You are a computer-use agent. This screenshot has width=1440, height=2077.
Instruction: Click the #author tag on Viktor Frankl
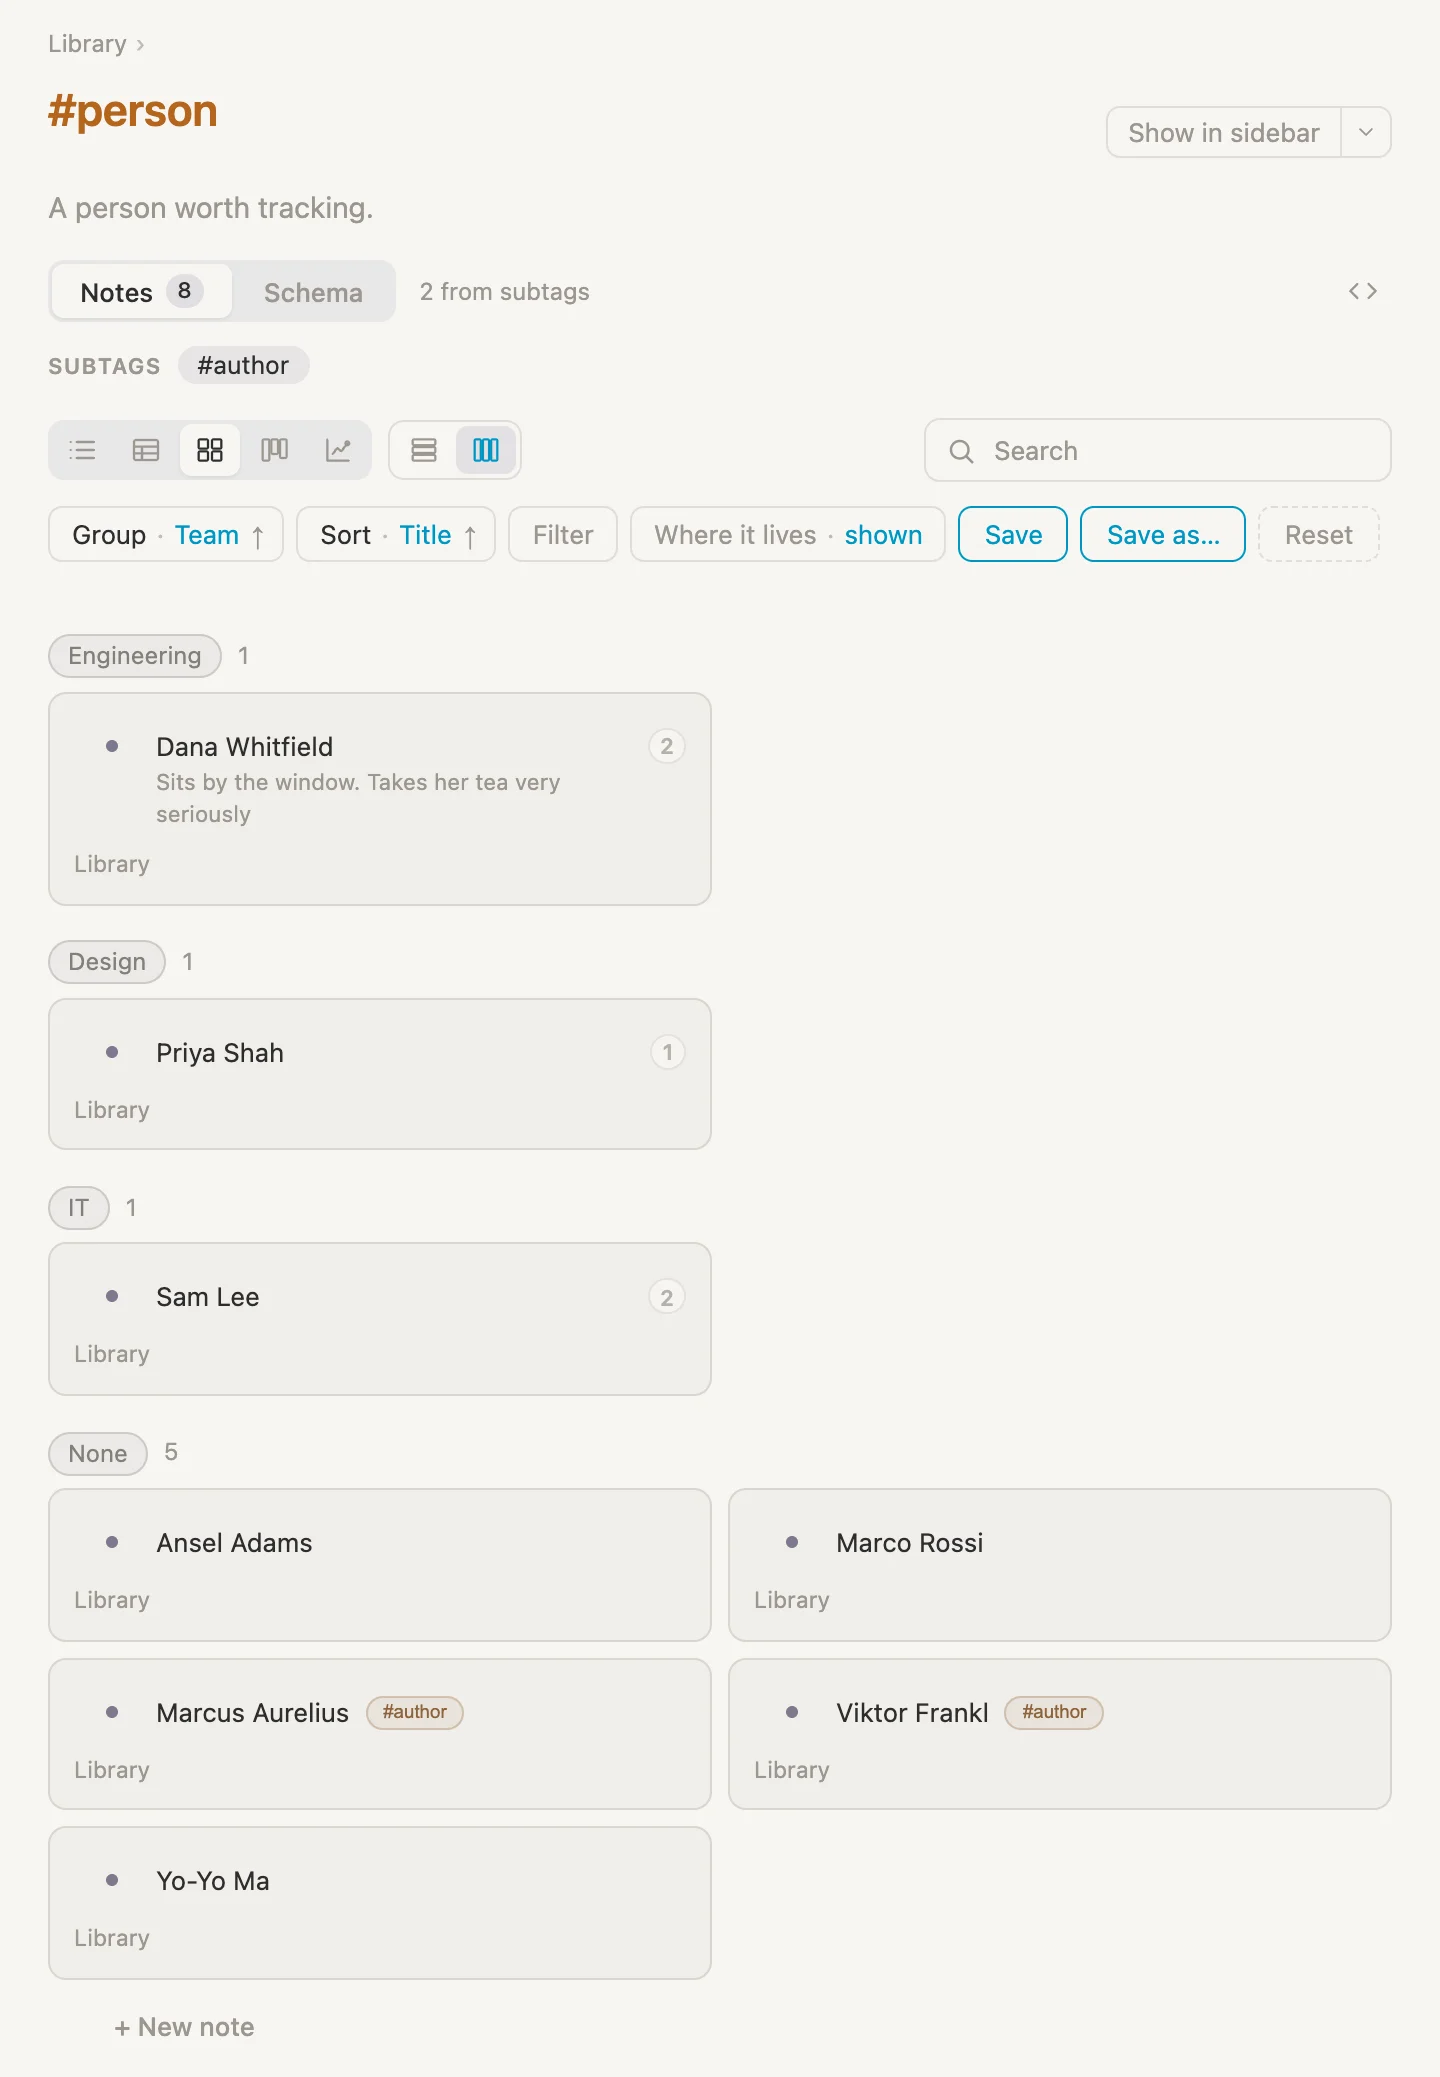pos(1054,1712)
